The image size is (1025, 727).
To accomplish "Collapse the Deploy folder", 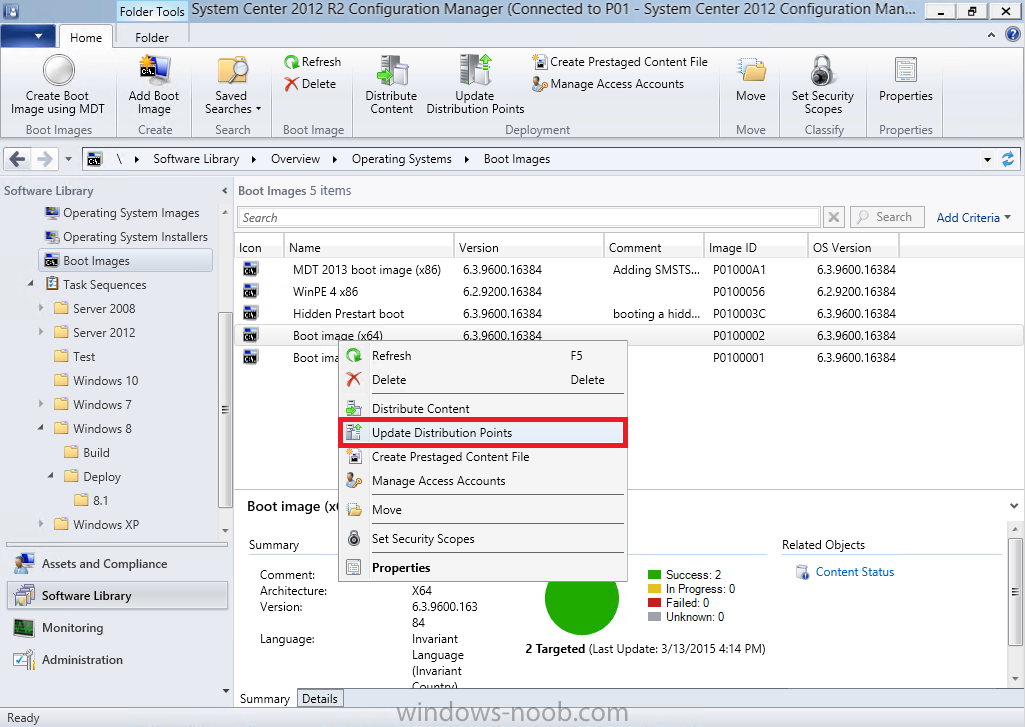I will 51,476.
